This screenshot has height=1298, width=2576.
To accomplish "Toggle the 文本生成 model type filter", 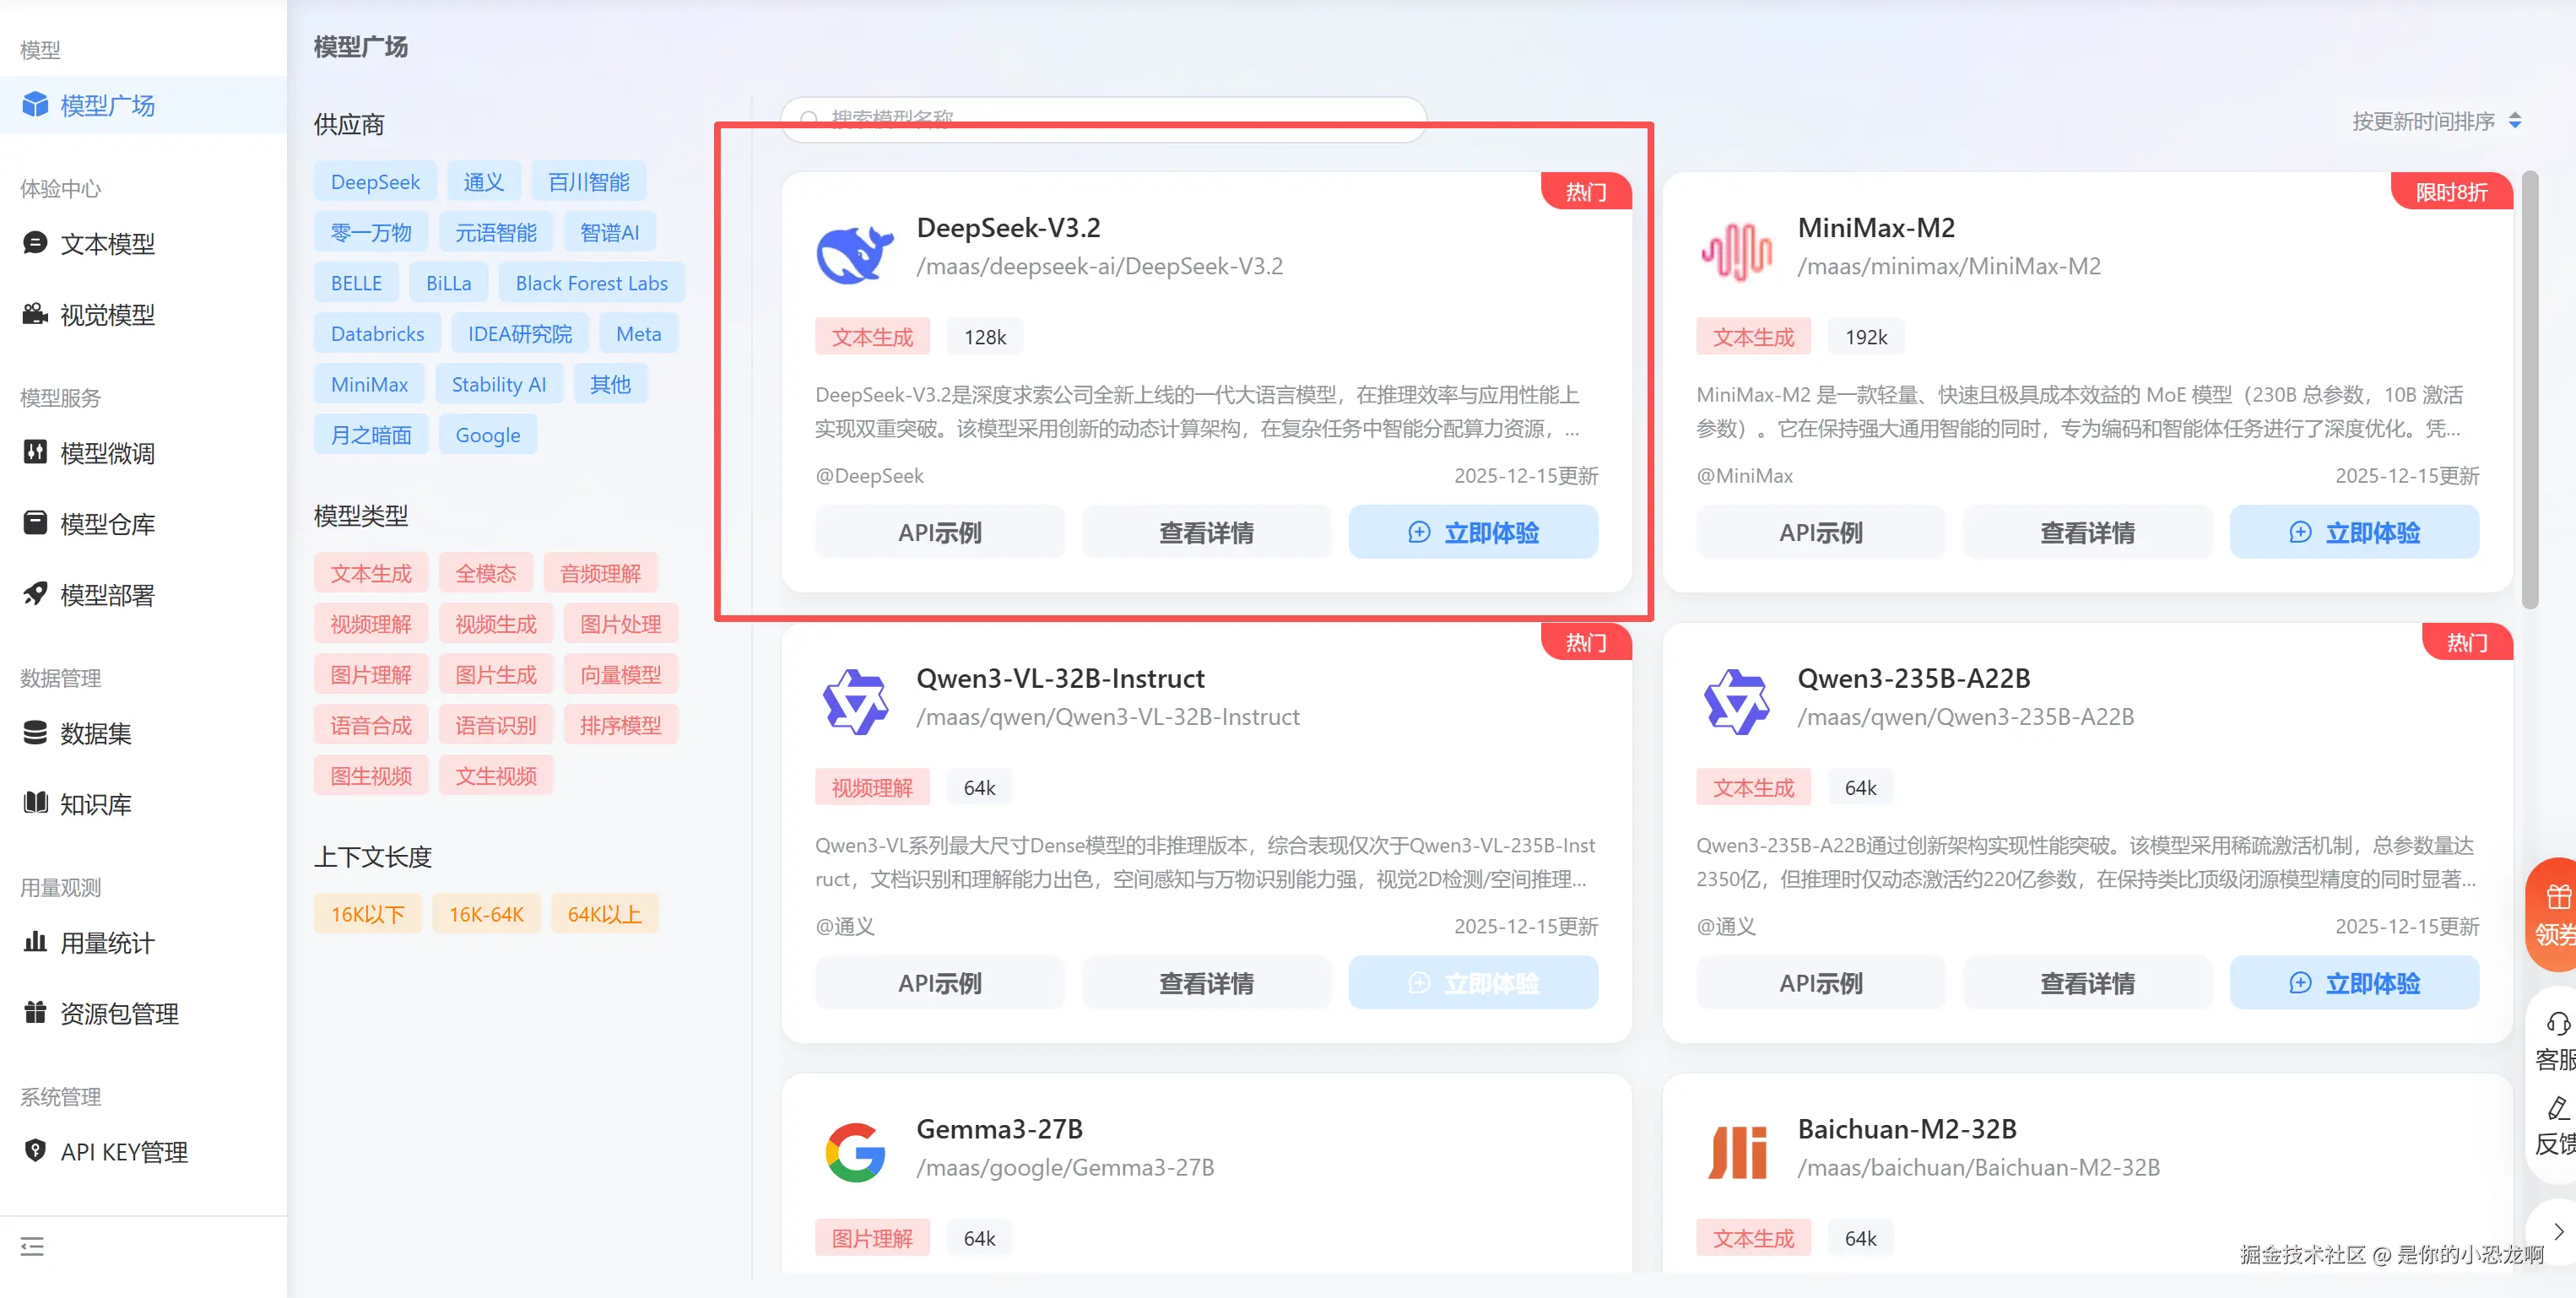I will pyautogui.click(x=371, y=573).
